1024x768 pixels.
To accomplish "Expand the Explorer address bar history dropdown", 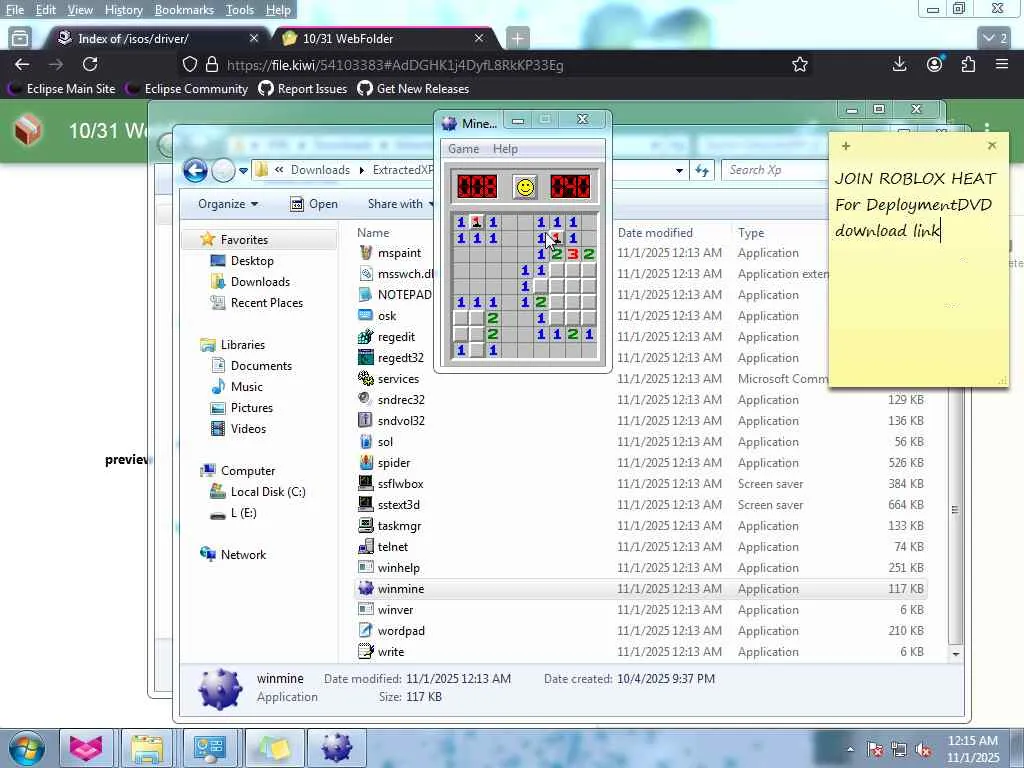I will (679, 170).
